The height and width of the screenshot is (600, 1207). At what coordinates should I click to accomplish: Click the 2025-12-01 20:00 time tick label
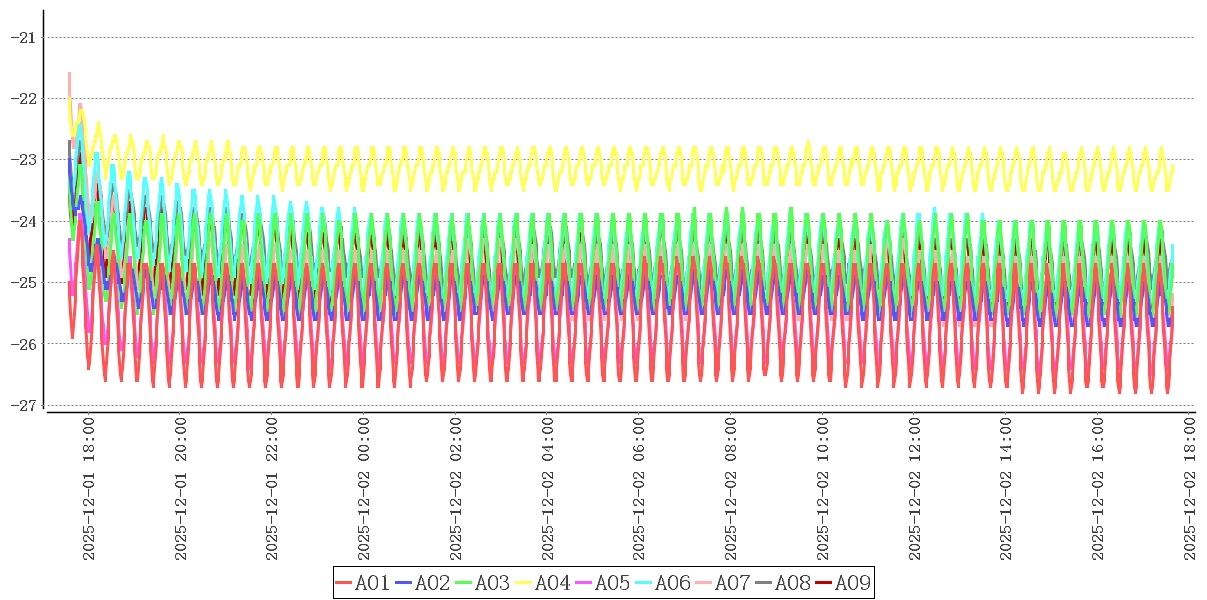(x=180, y=489)
